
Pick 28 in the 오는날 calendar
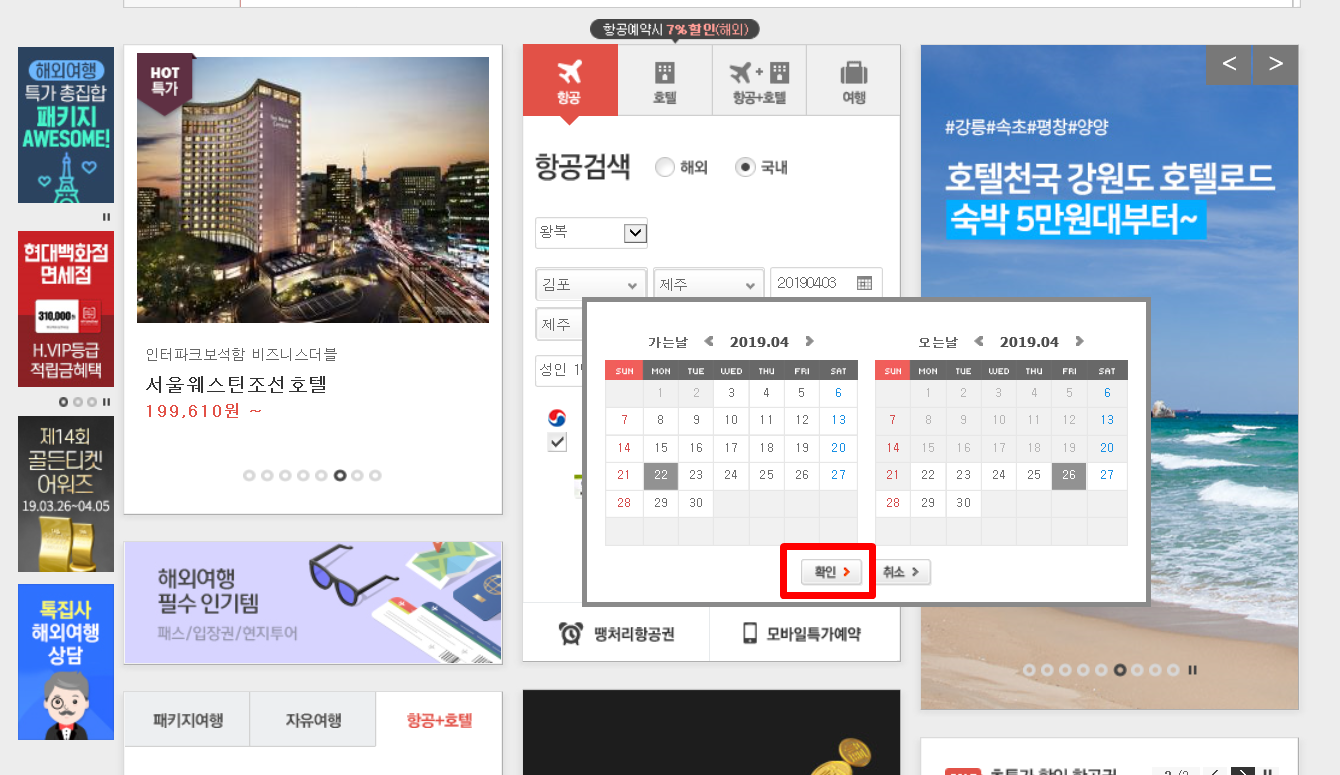[893, 503]
